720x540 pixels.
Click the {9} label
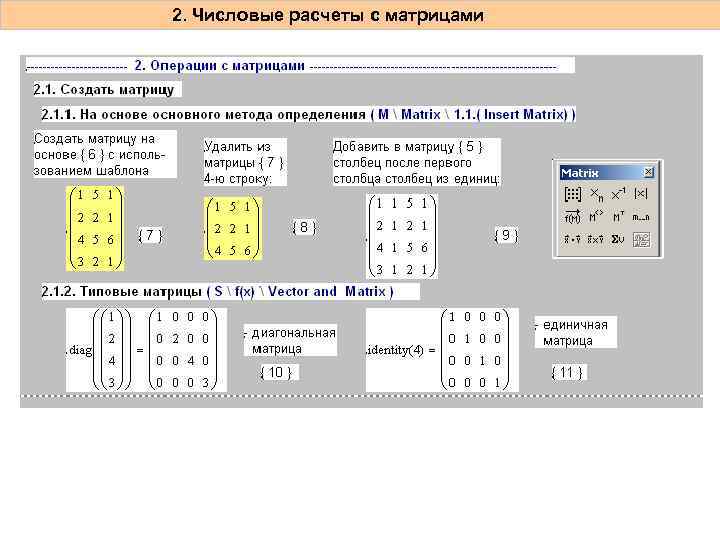tap(506, 235)
